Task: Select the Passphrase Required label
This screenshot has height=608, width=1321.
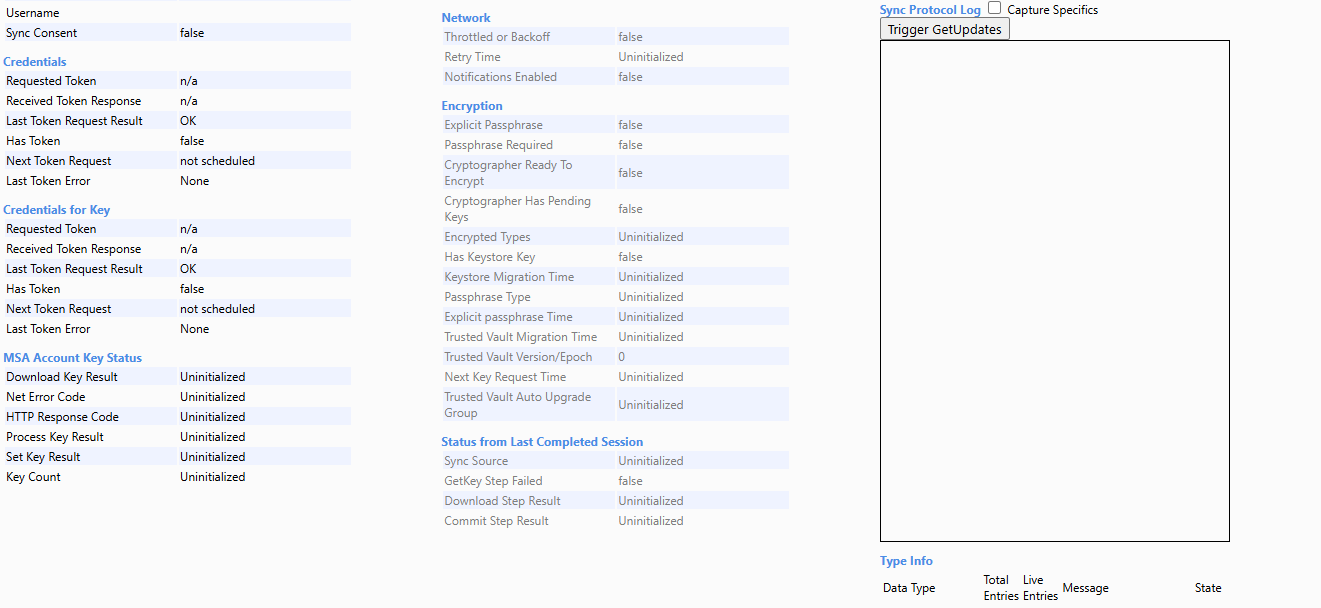Action: 498,145
